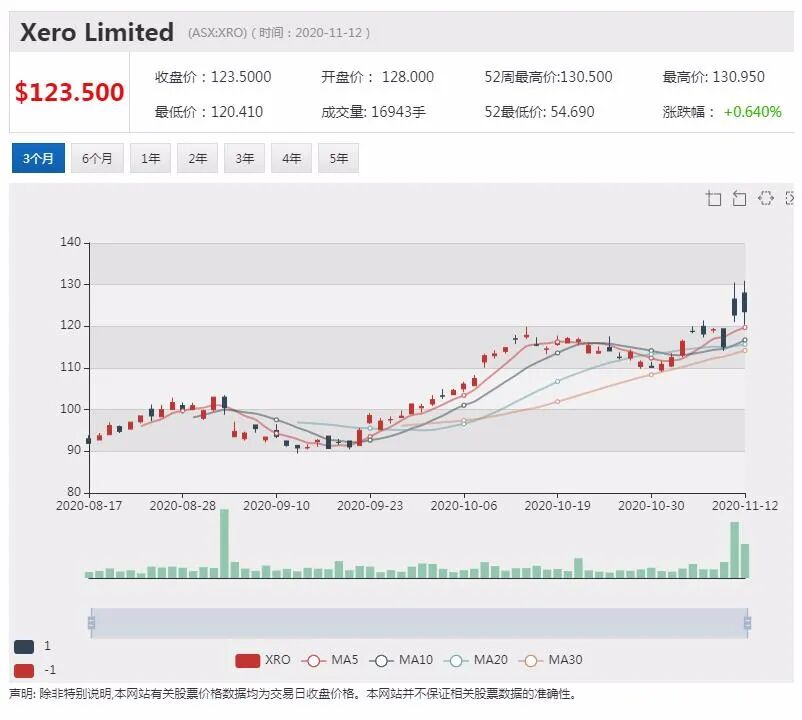Click 52最低价: 54.690 text
This screenshot has width=802, height=720.
point(540,112)
